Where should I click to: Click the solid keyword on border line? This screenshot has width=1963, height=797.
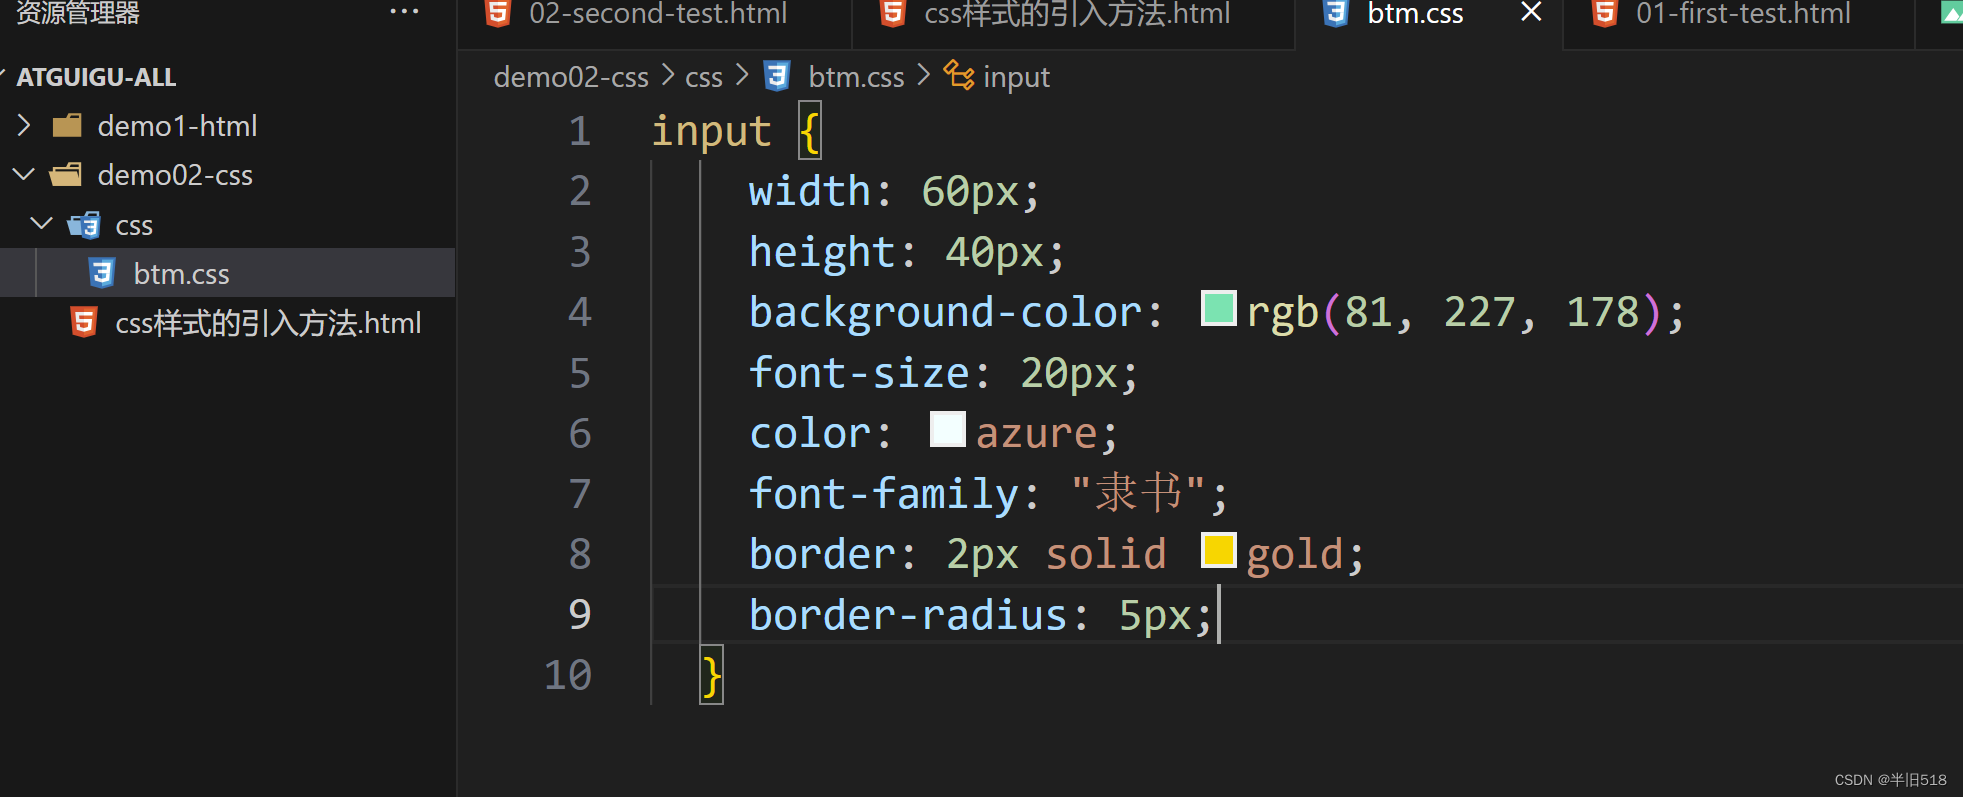1106,554
